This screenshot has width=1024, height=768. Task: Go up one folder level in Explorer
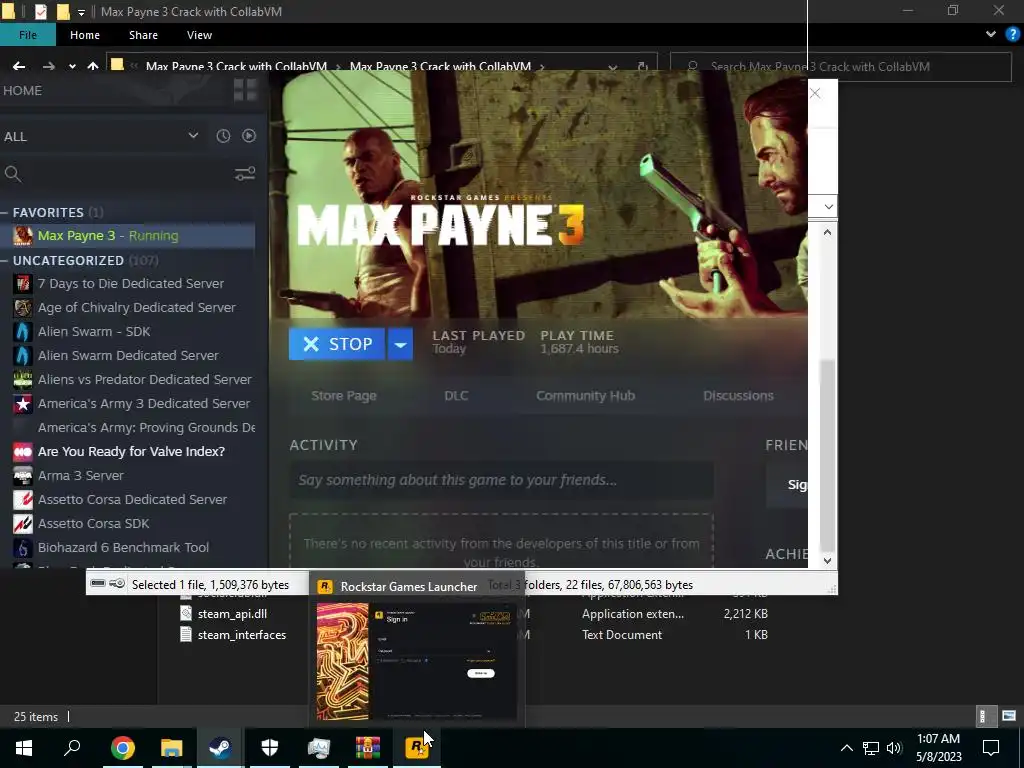pyautogui.click(x=93, y=66)
